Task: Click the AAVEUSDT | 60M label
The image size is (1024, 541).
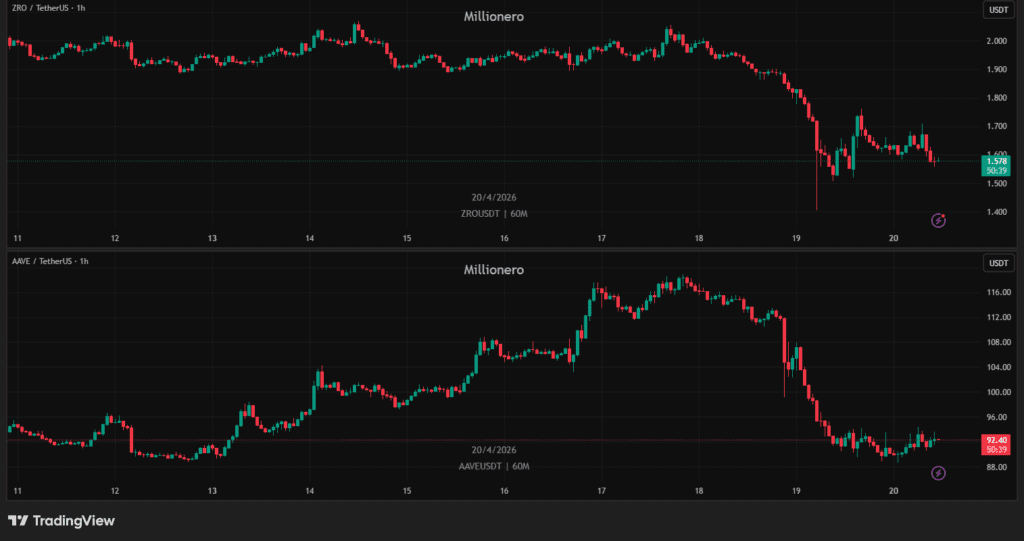Action: (x=494, y=467)
